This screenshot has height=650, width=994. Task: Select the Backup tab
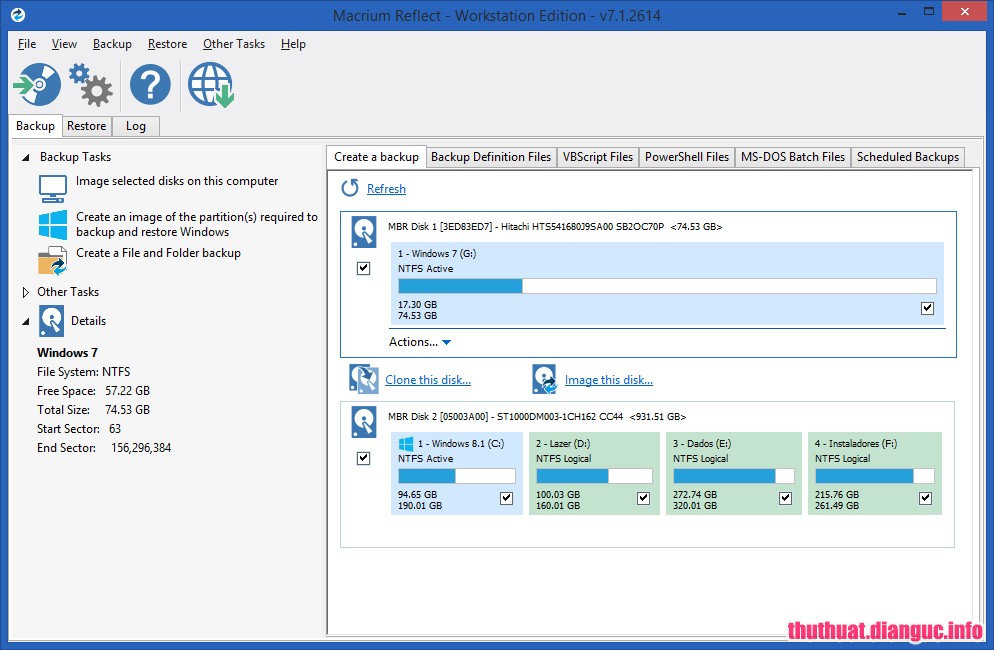[36, 126]
